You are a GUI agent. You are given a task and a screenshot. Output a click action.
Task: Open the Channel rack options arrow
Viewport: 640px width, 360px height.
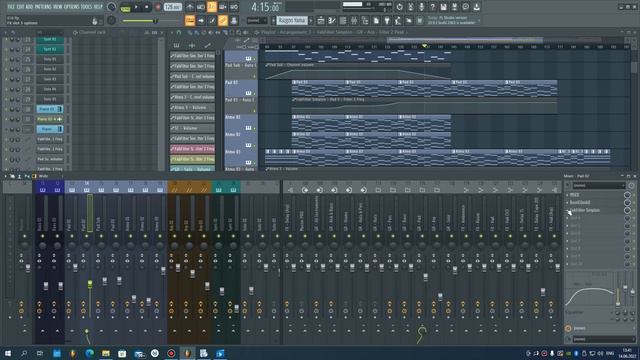click(6, 32)
